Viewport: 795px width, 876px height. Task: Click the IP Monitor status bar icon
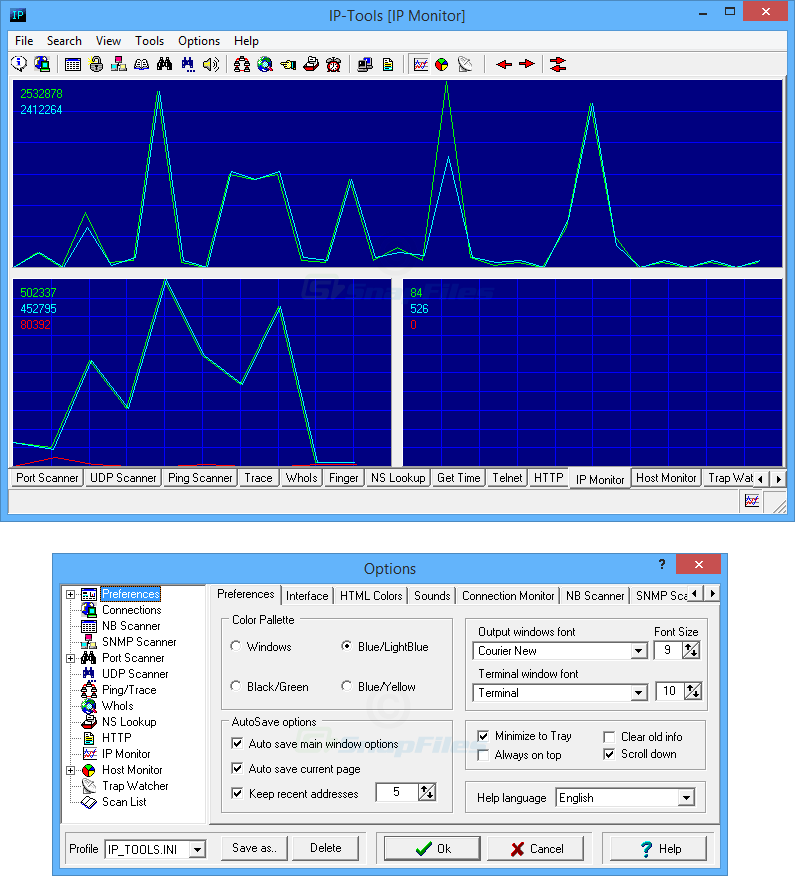(752, 501)
